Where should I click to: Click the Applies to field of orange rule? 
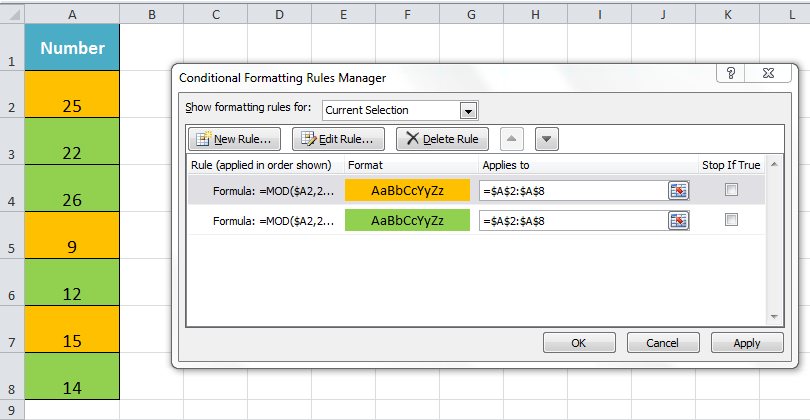[573, 191]
